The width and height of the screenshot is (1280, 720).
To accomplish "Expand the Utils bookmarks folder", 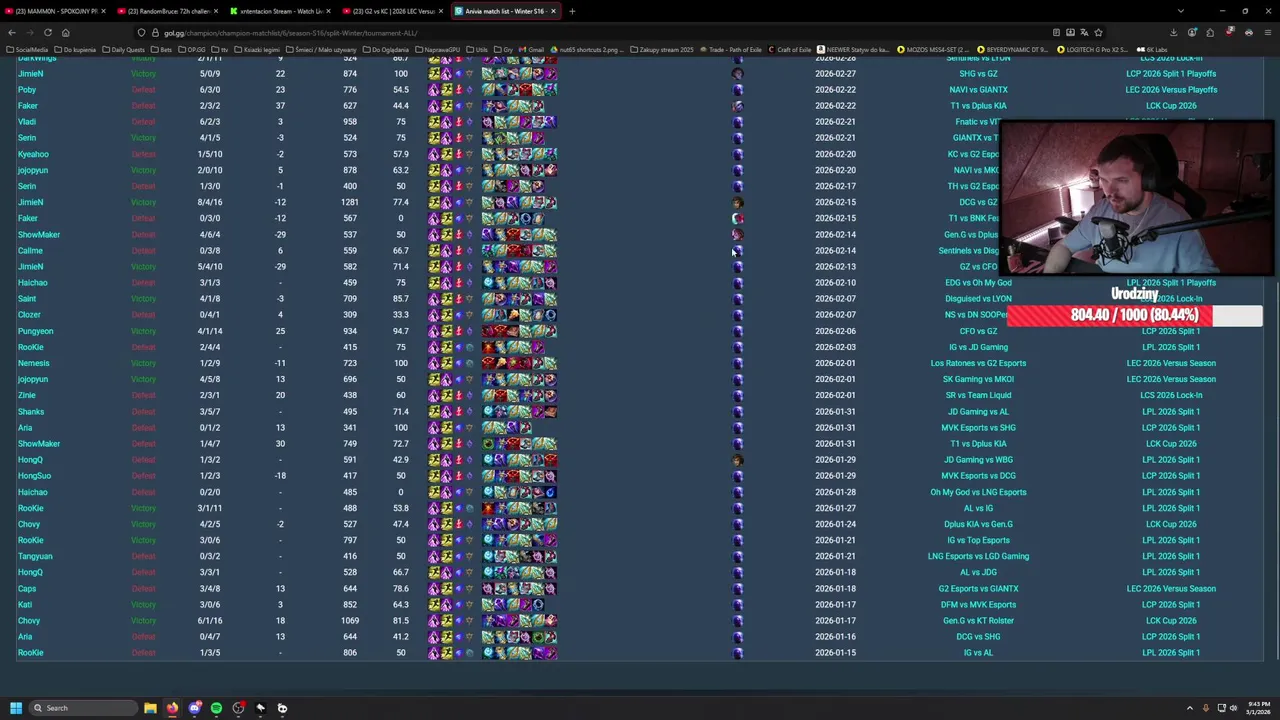I will [x=478, y=49].
